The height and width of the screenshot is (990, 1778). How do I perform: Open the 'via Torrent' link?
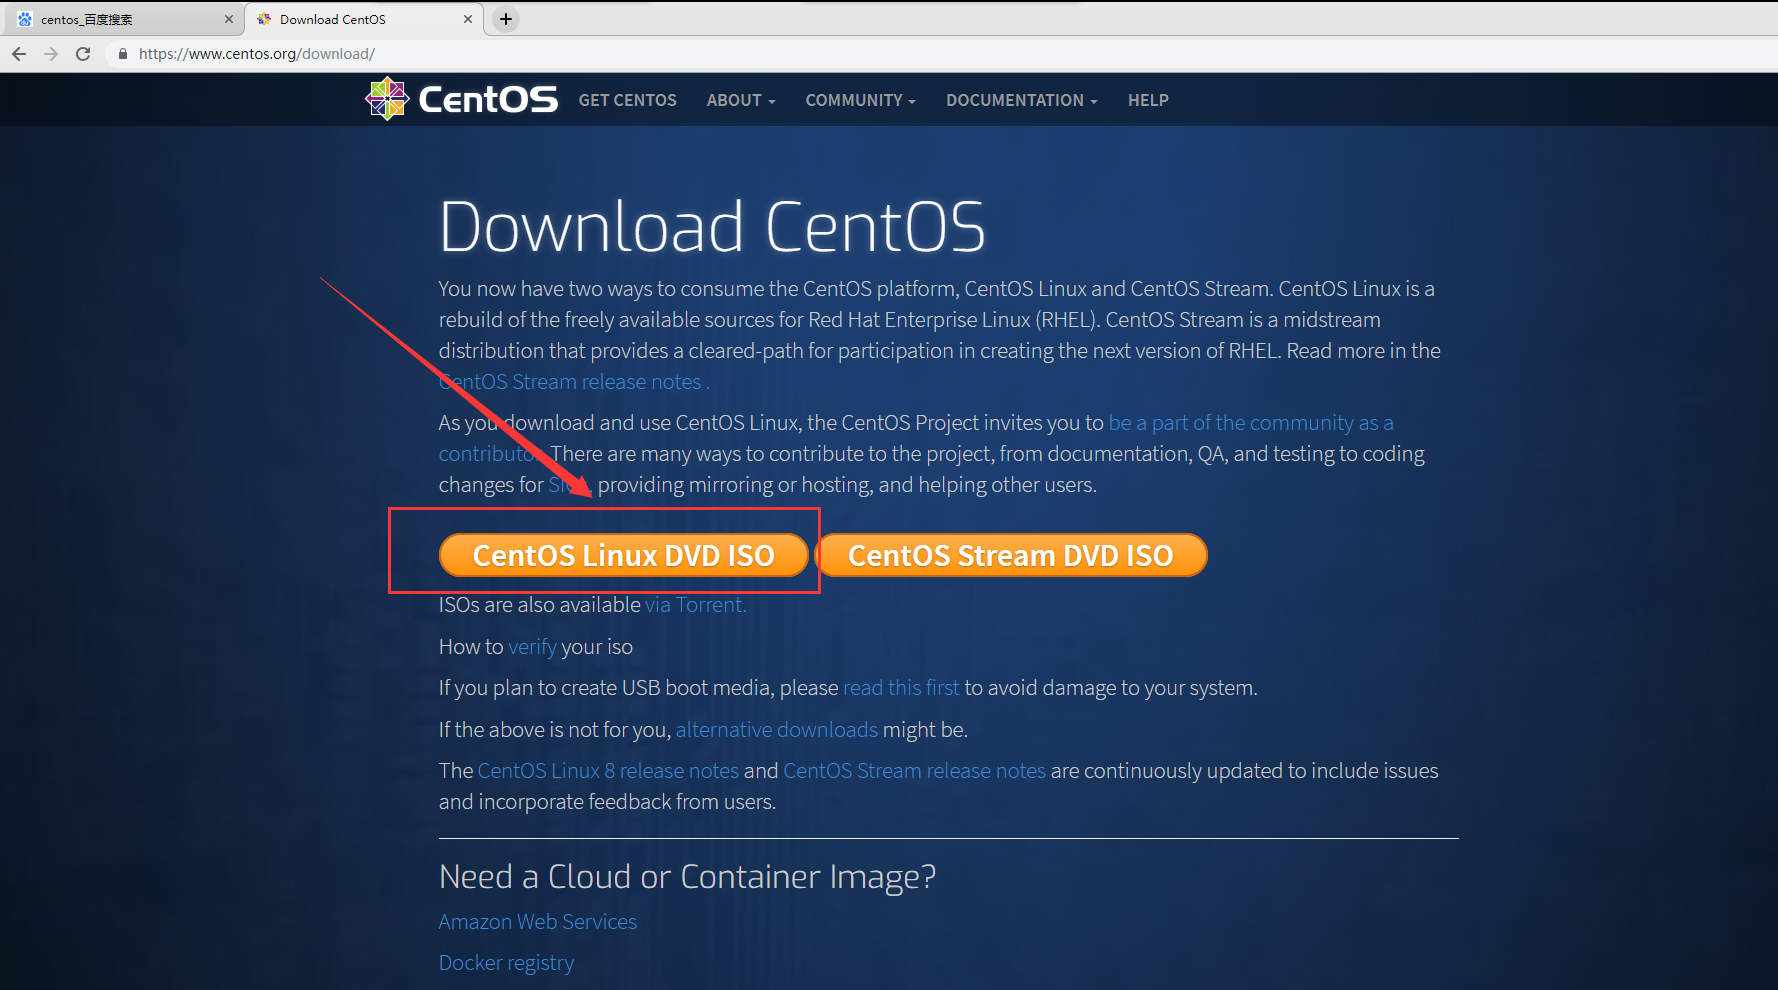coord(695,605)
